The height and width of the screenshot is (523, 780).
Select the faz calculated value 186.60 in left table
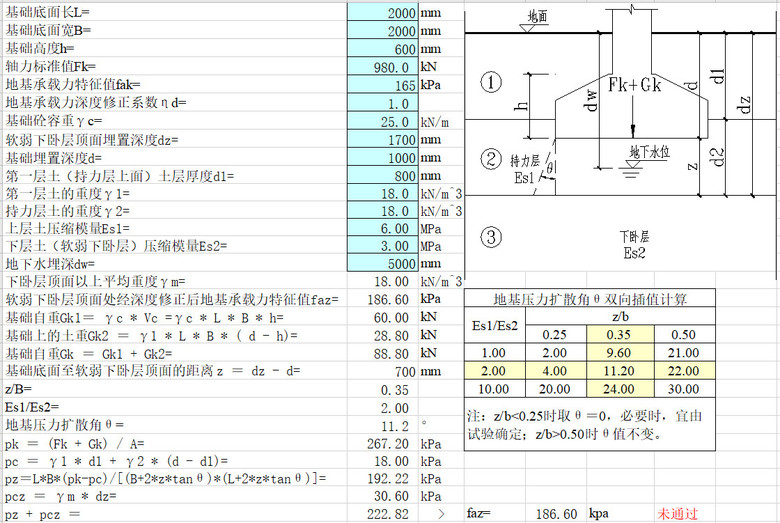tap(381, 299)
